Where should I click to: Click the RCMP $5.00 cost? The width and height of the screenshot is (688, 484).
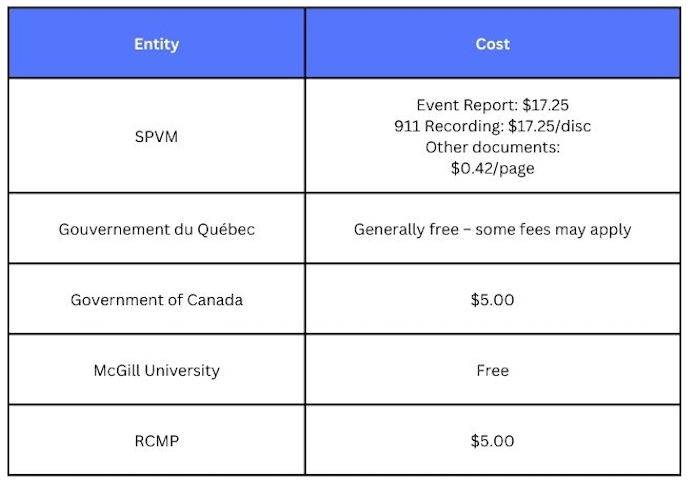click(492, 441)
